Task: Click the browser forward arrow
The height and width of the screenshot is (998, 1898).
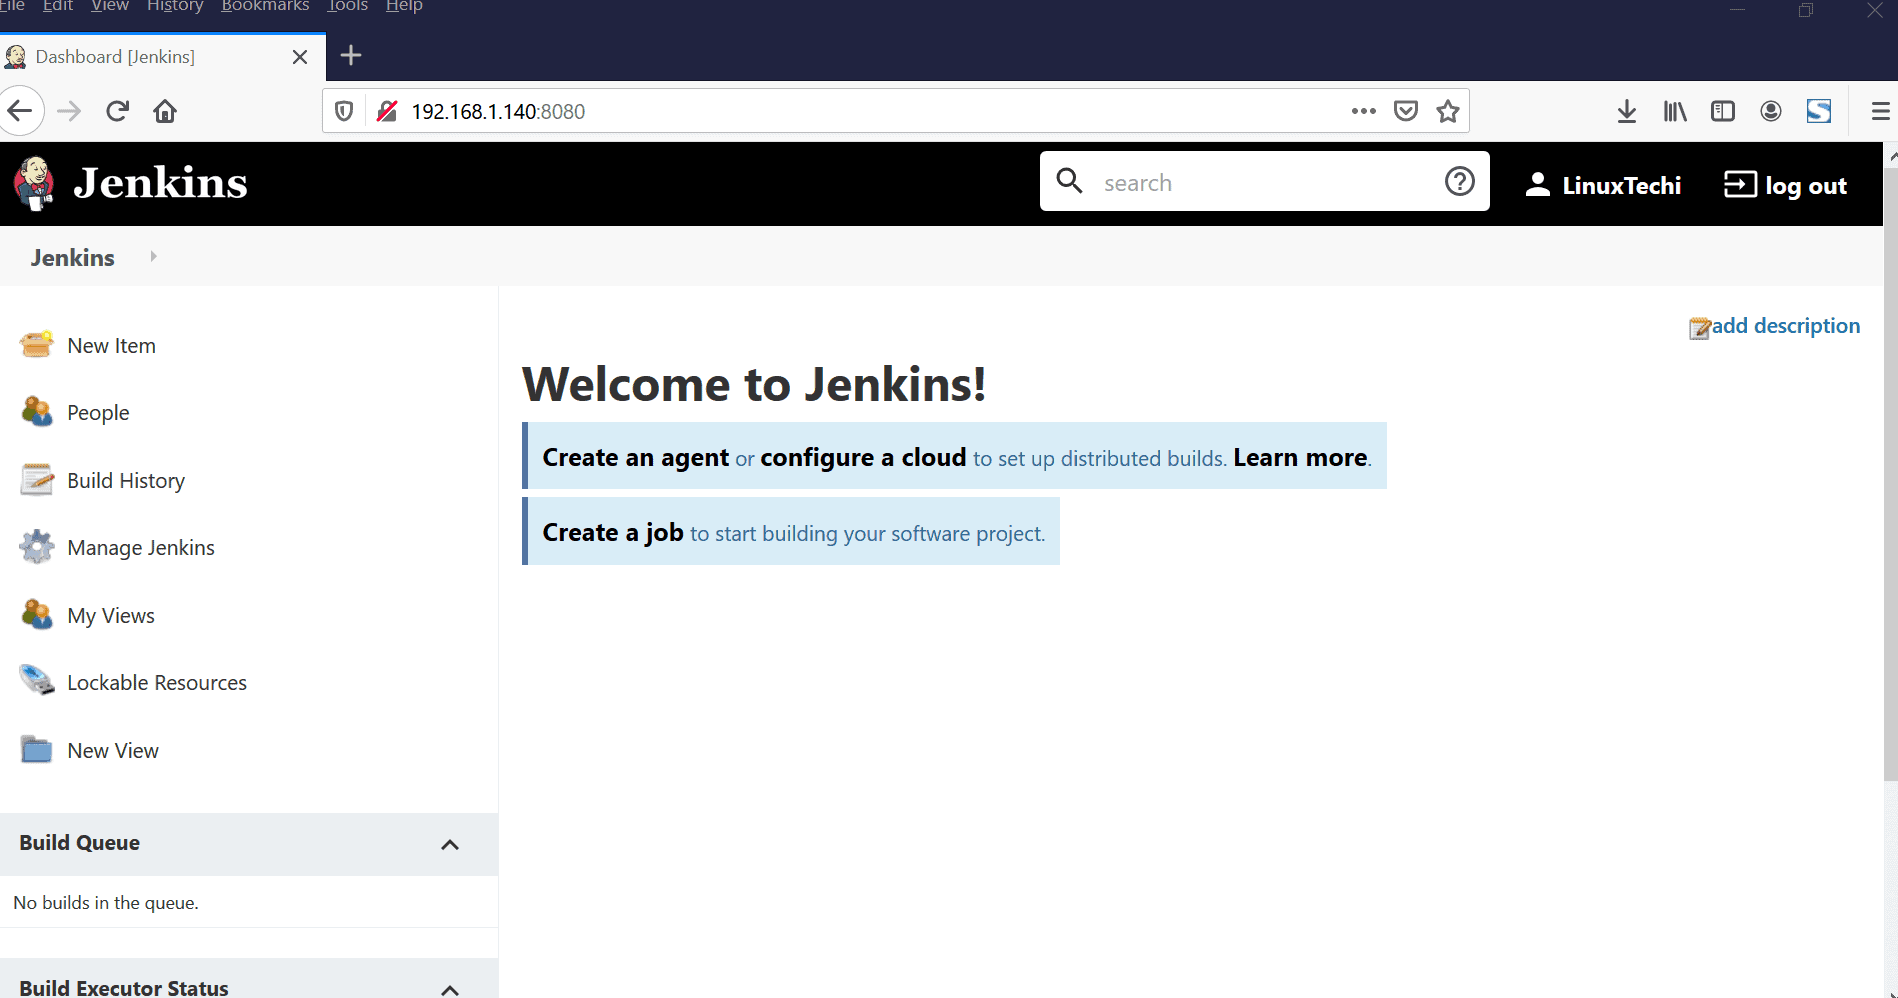Action: click(x=69, y=111)
